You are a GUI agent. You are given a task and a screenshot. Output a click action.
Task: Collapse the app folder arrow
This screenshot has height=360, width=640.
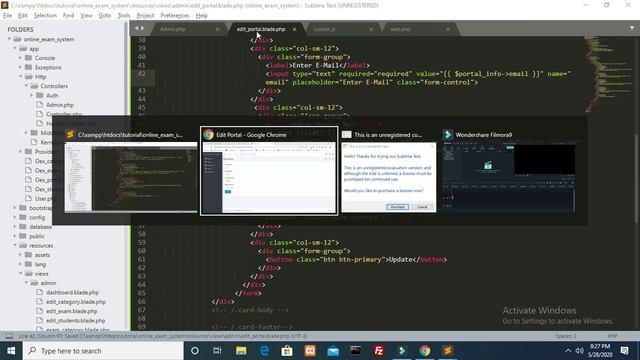[15, 49]
